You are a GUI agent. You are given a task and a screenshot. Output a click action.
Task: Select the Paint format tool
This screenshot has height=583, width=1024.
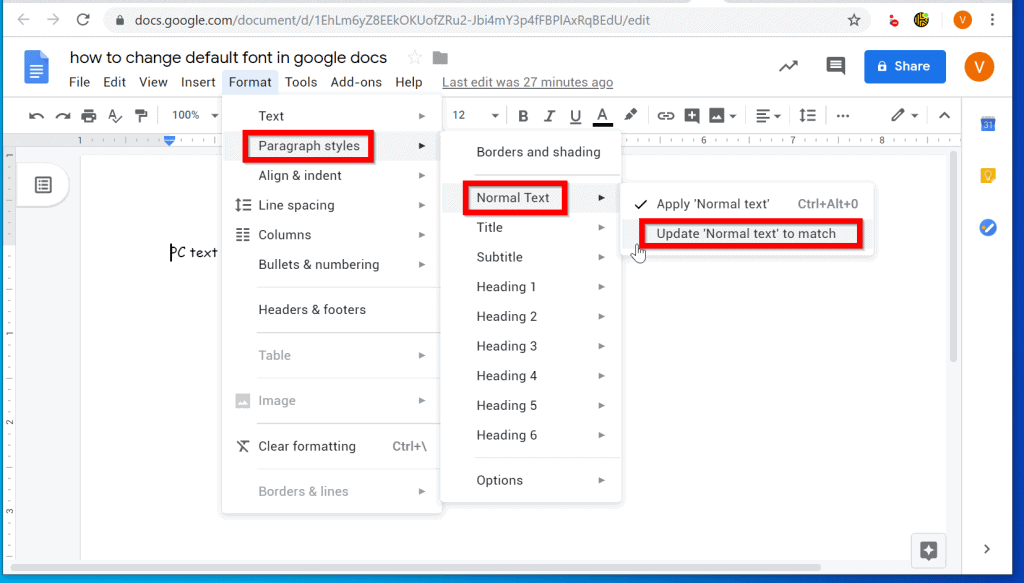(x=141, y=115)
